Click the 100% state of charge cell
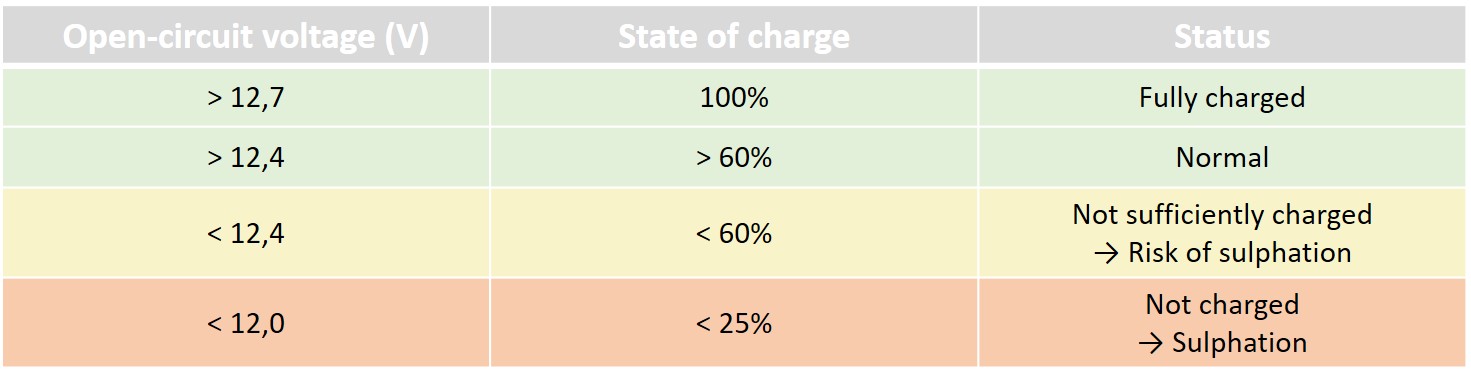The height and width of the screenshot is (380, 1471). tap(734, 98)
